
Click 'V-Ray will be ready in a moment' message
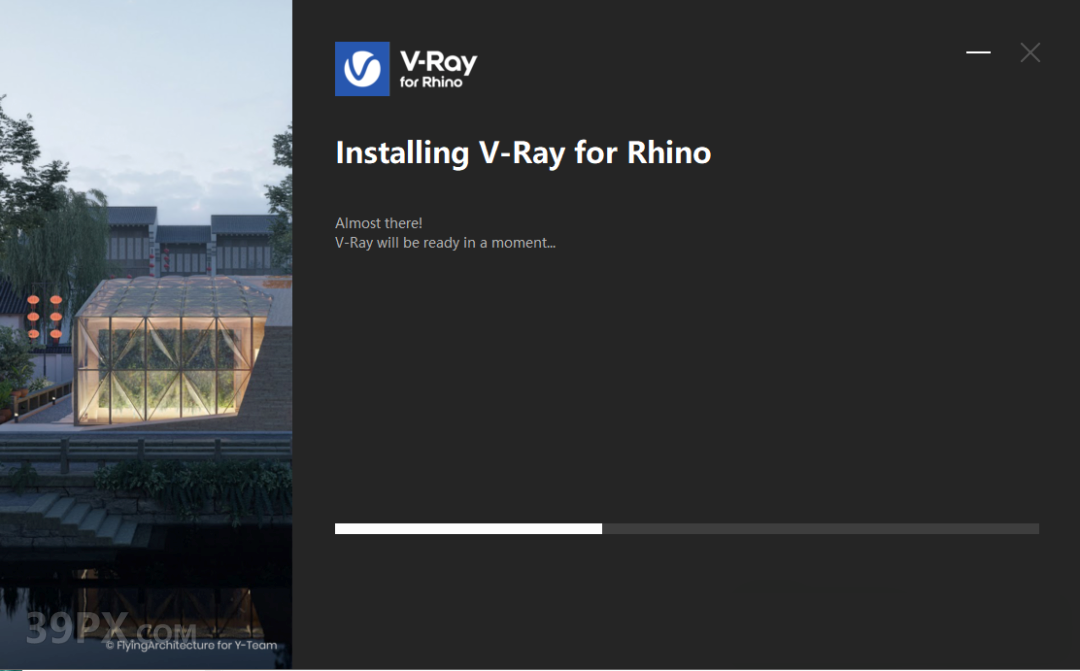[x=445, y=242]
